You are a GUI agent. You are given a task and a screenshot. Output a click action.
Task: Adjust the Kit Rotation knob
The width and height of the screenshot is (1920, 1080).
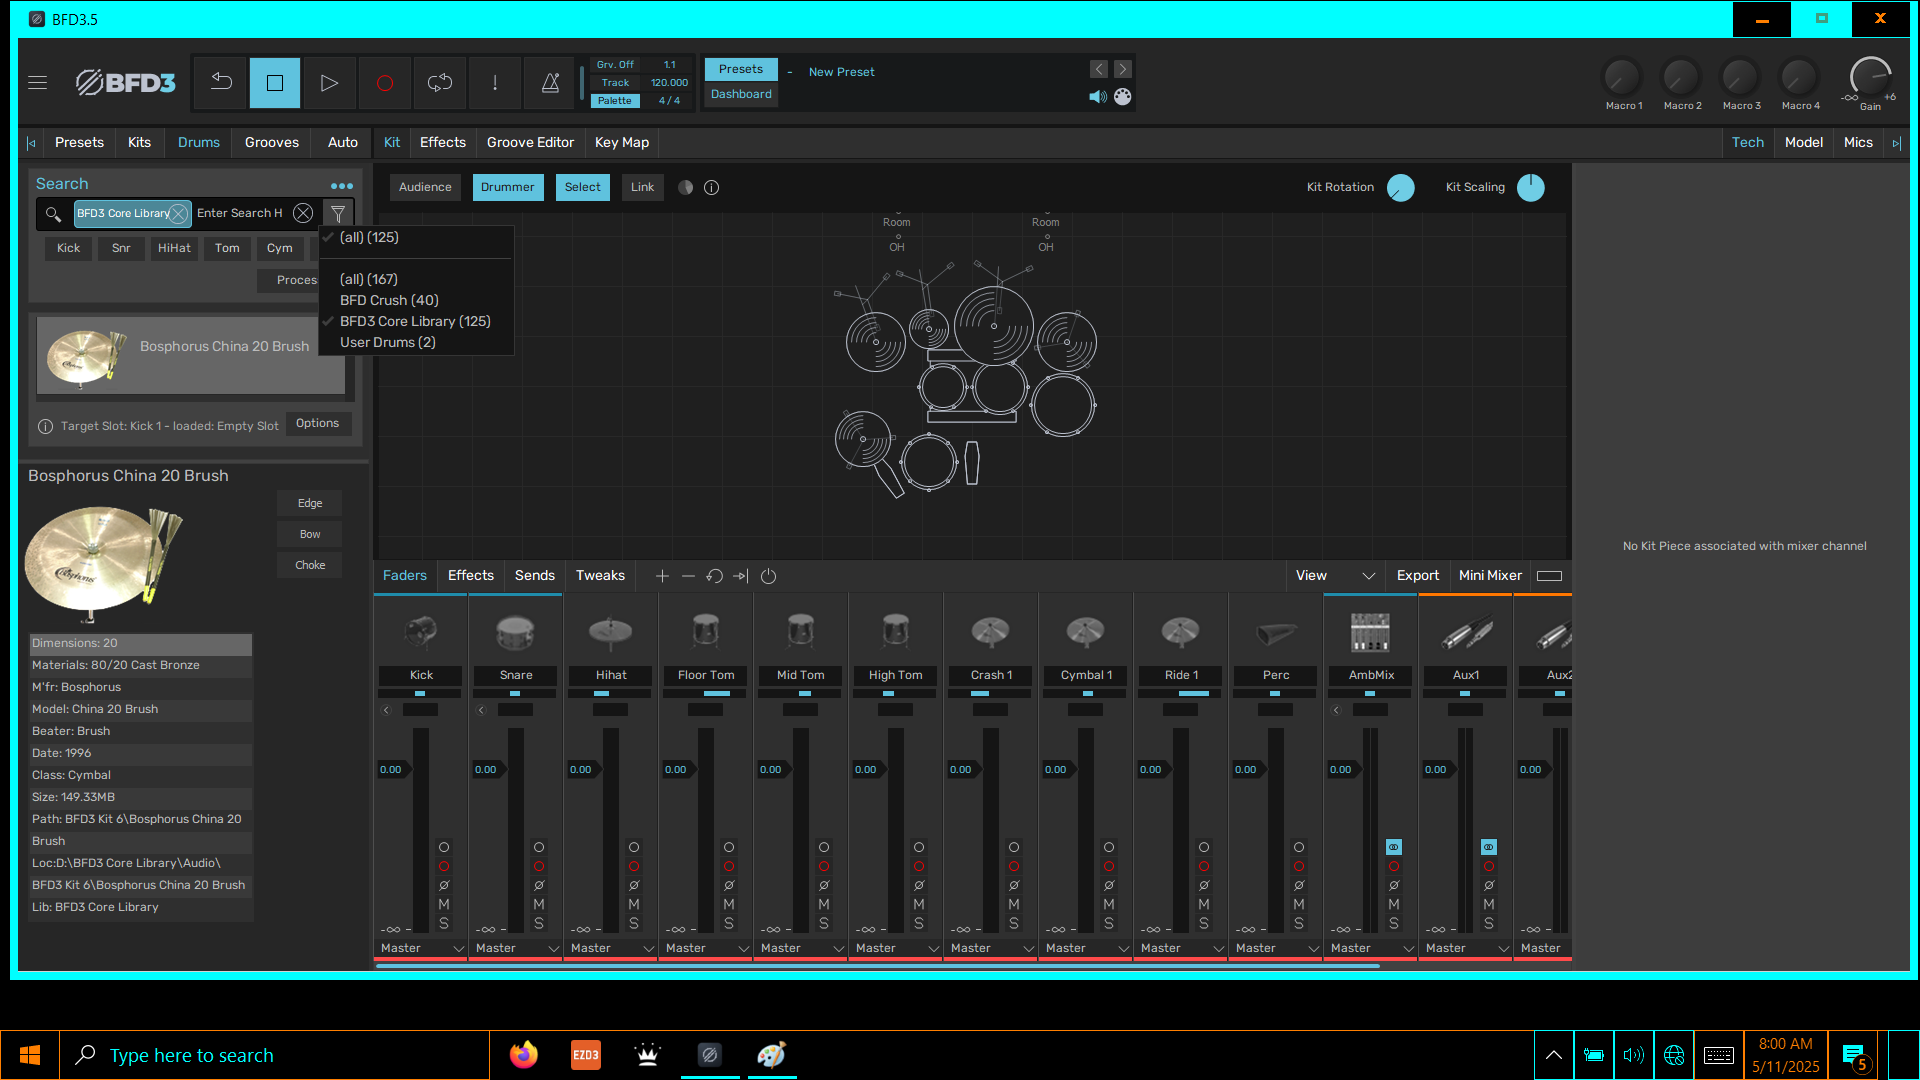[x=1401, y=188]
